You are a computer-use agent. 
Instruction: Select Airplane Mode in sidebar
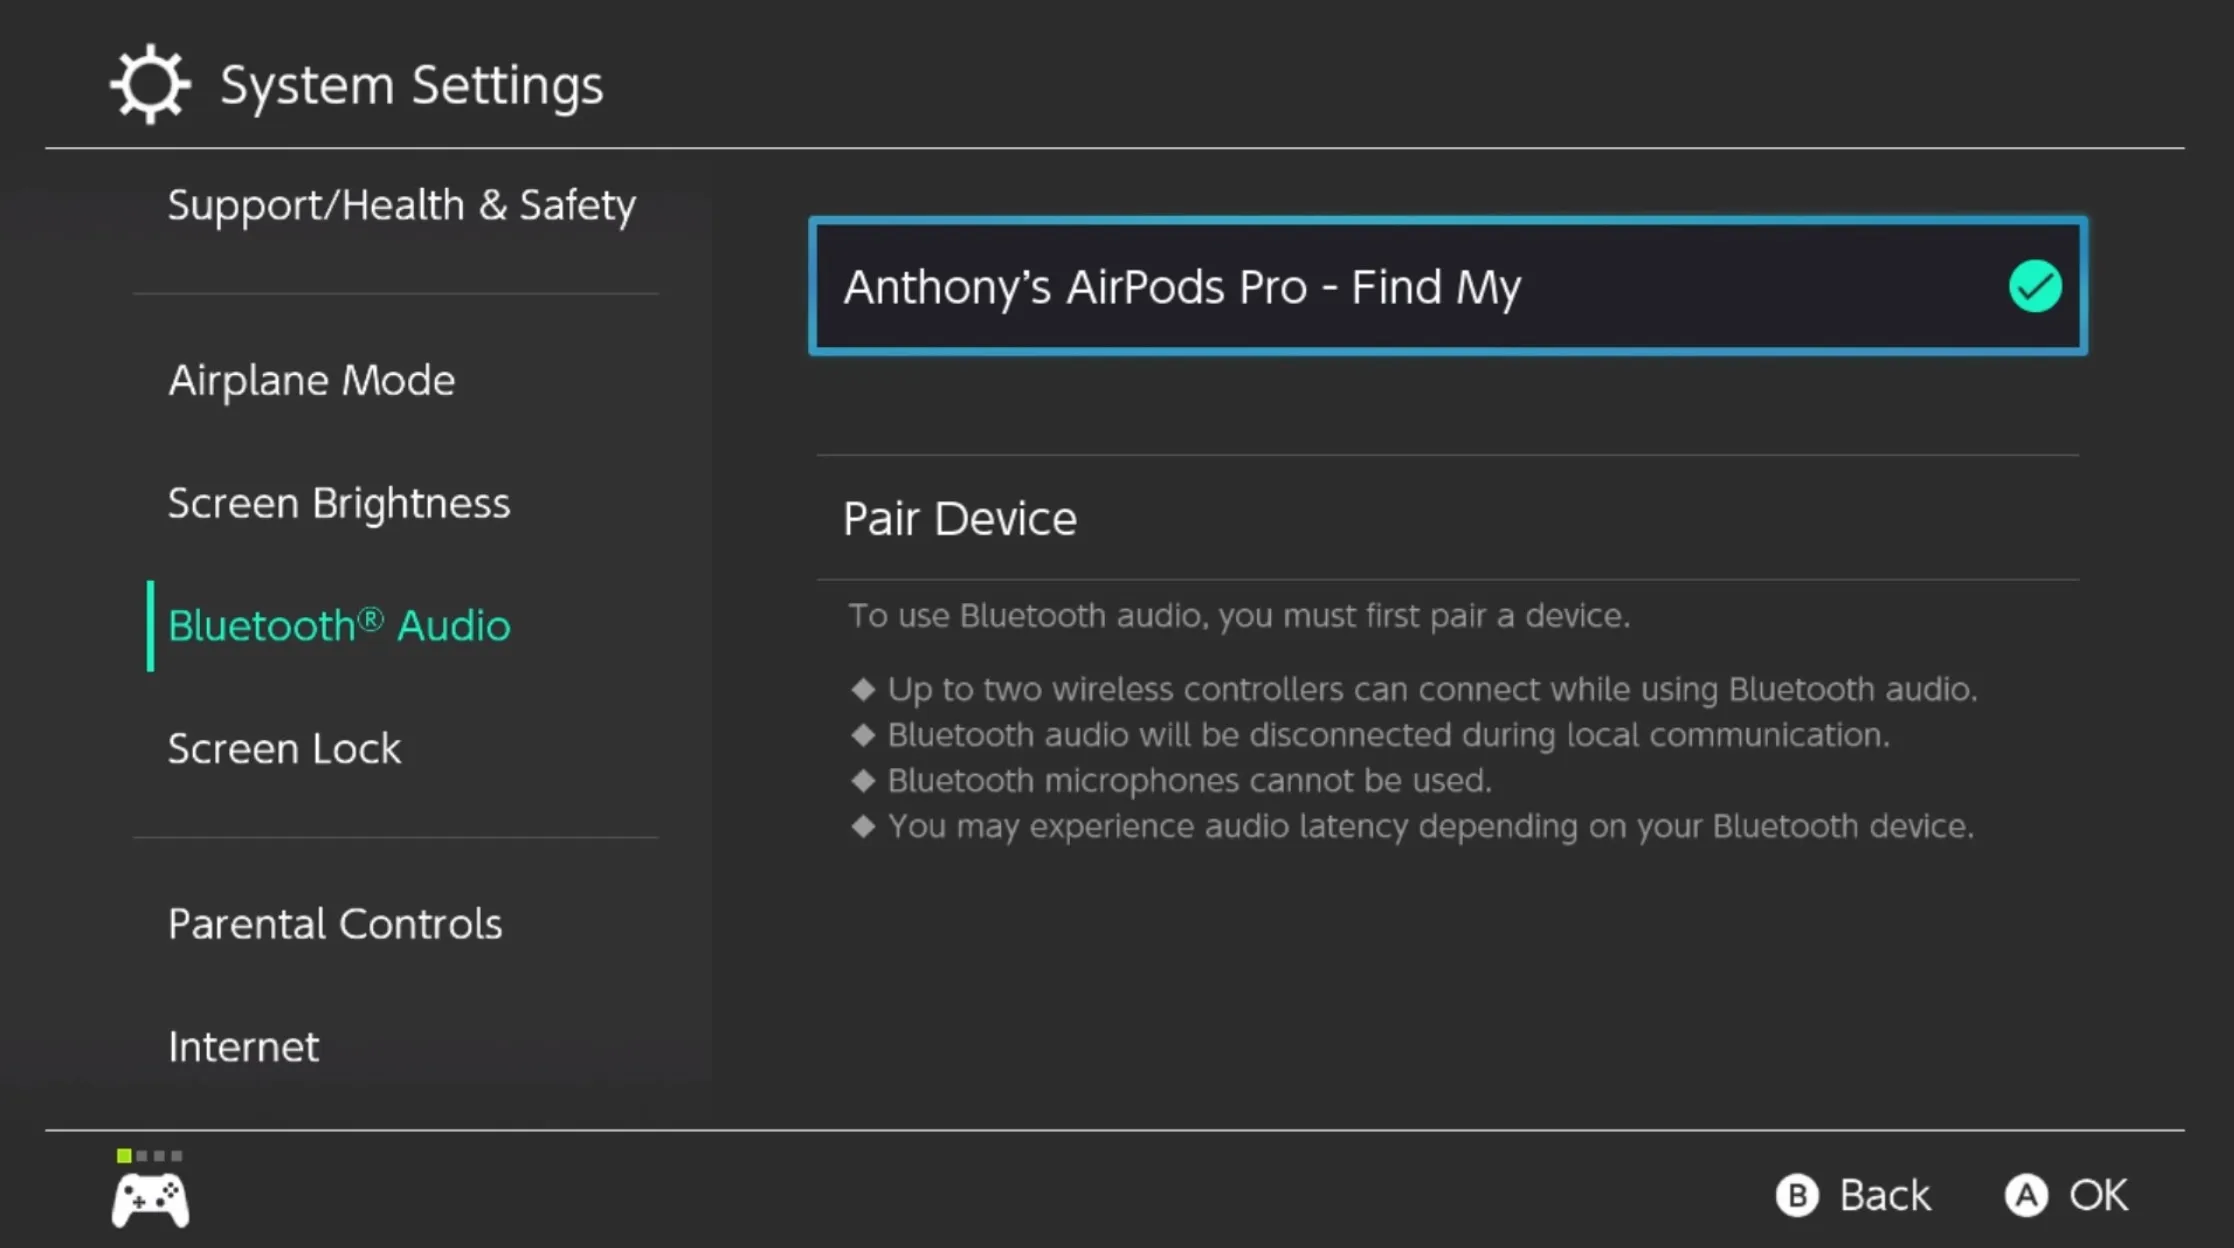point(311,380)
